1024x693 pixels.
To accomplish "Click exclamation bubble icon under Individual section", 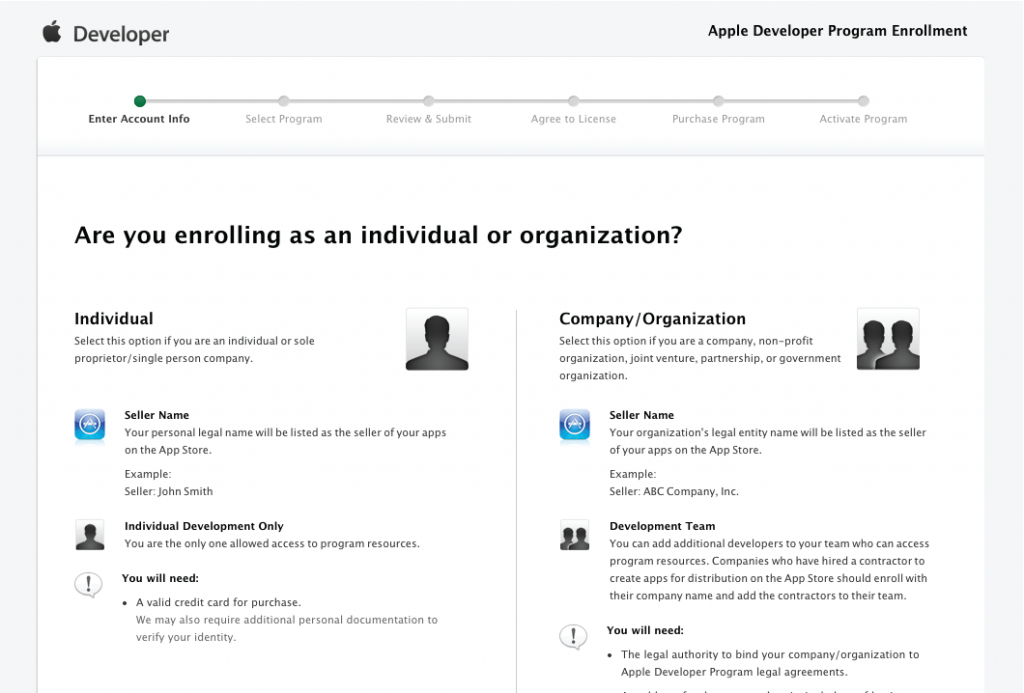I will [x=88, y=585].
